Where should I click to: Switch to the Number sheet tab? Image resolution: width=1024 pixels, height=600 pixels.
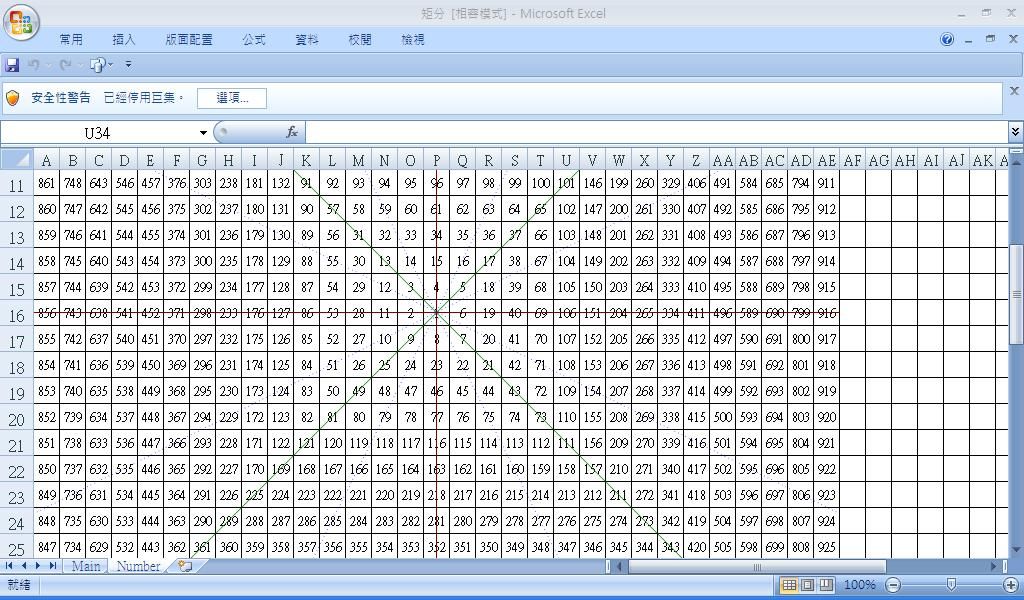pyautogui.click(x=138, y=566)
